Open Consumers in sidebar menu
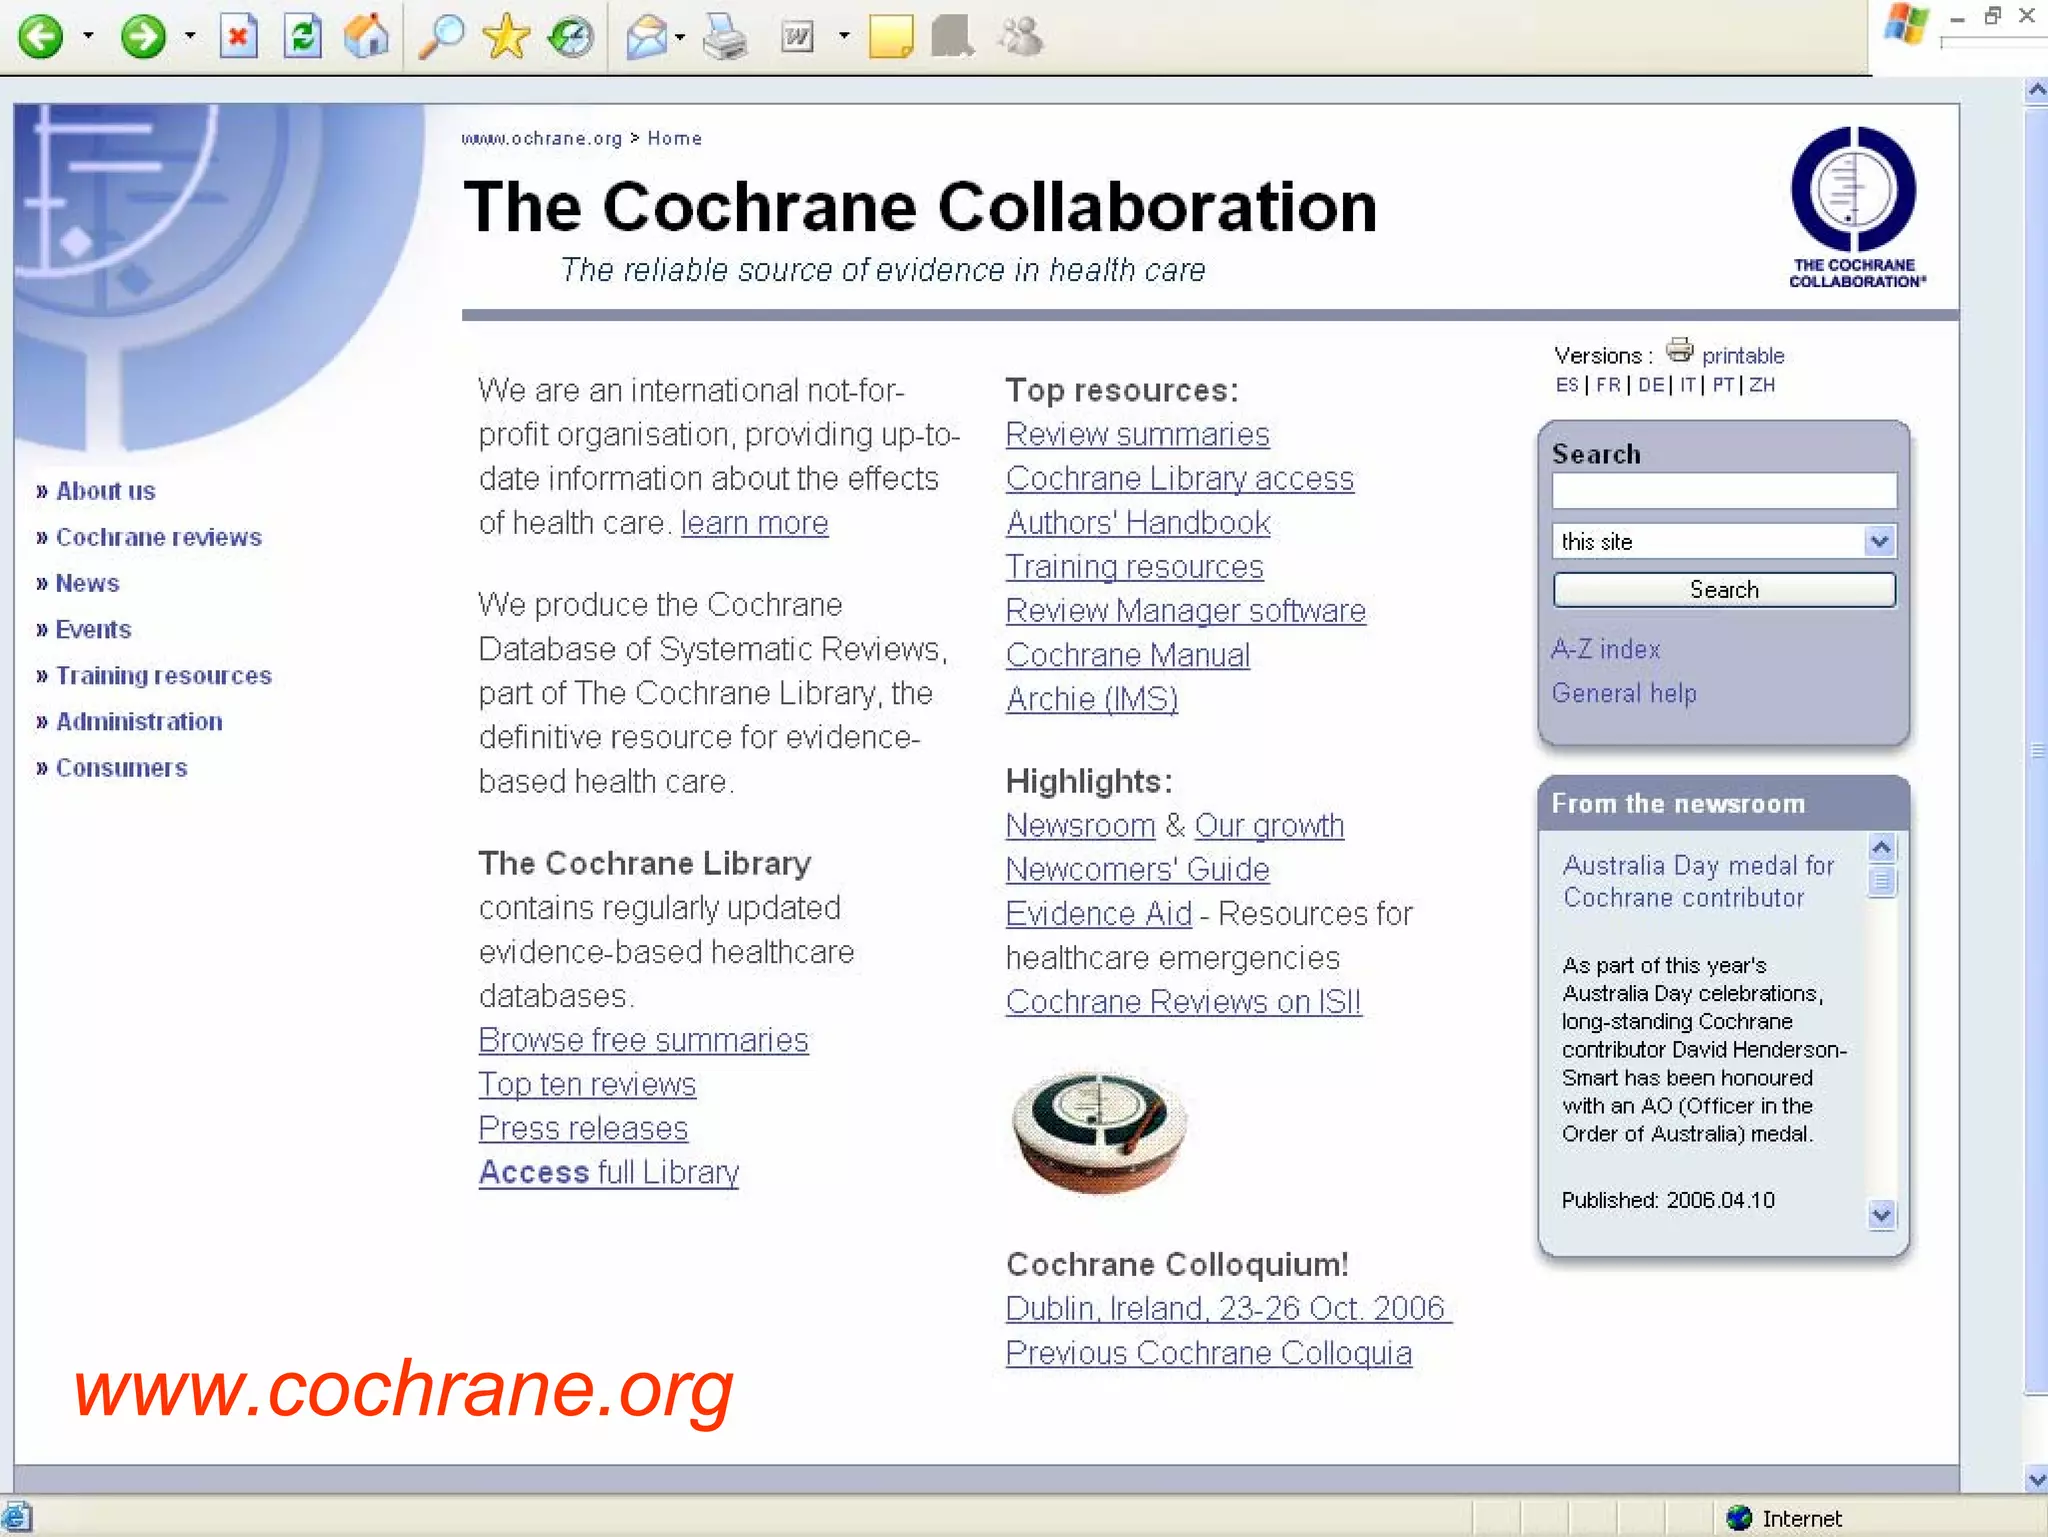2048x1537 pixels. pyautogui.click(x=121, y=768)
